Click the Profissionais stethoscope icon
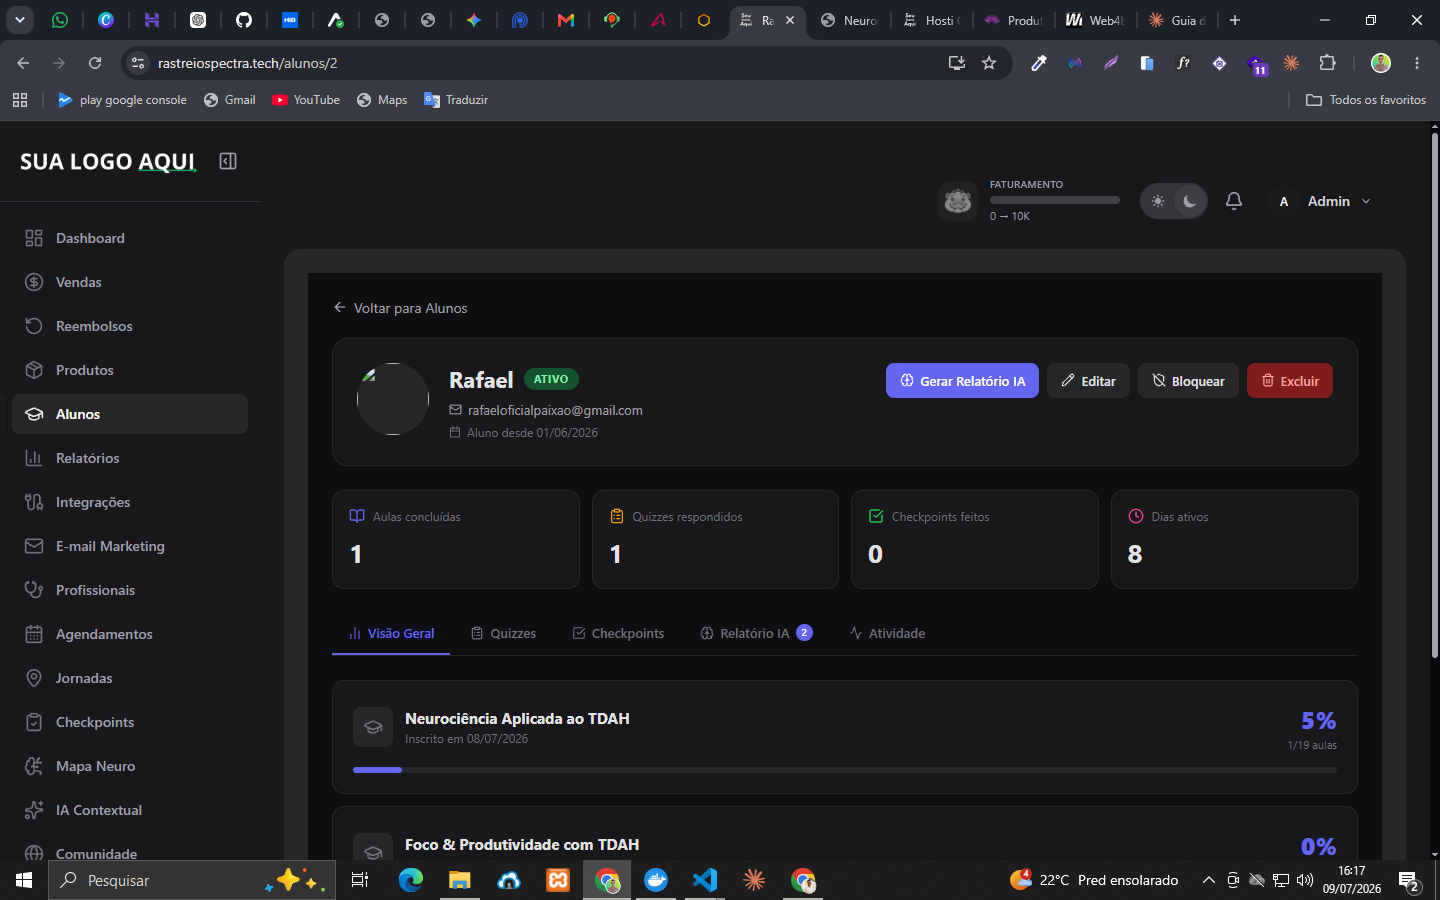Image resolution: width=1440 pixels, height=900 pixels. (34, 590)
